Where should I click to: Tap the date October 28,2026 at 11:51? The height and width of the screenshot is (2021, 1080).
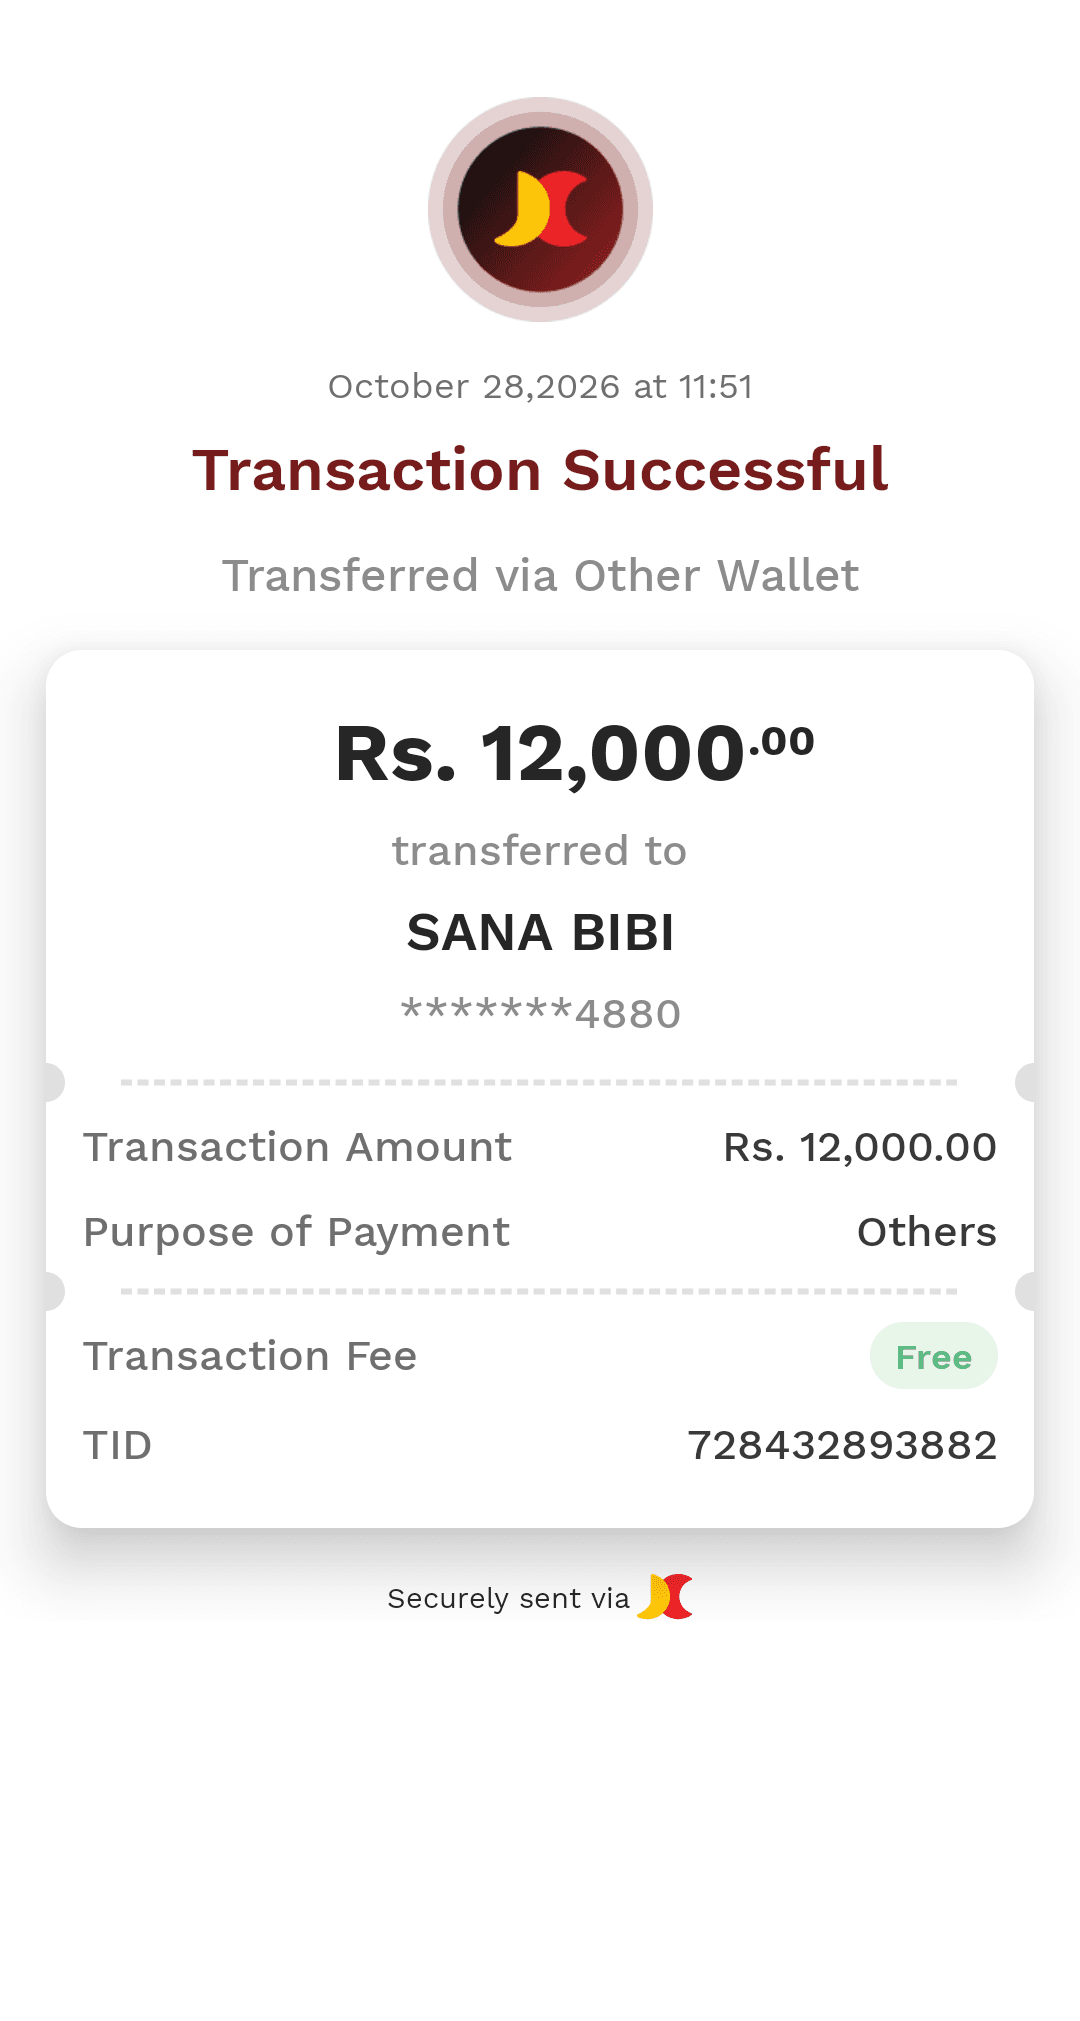(x=540, y=386)
